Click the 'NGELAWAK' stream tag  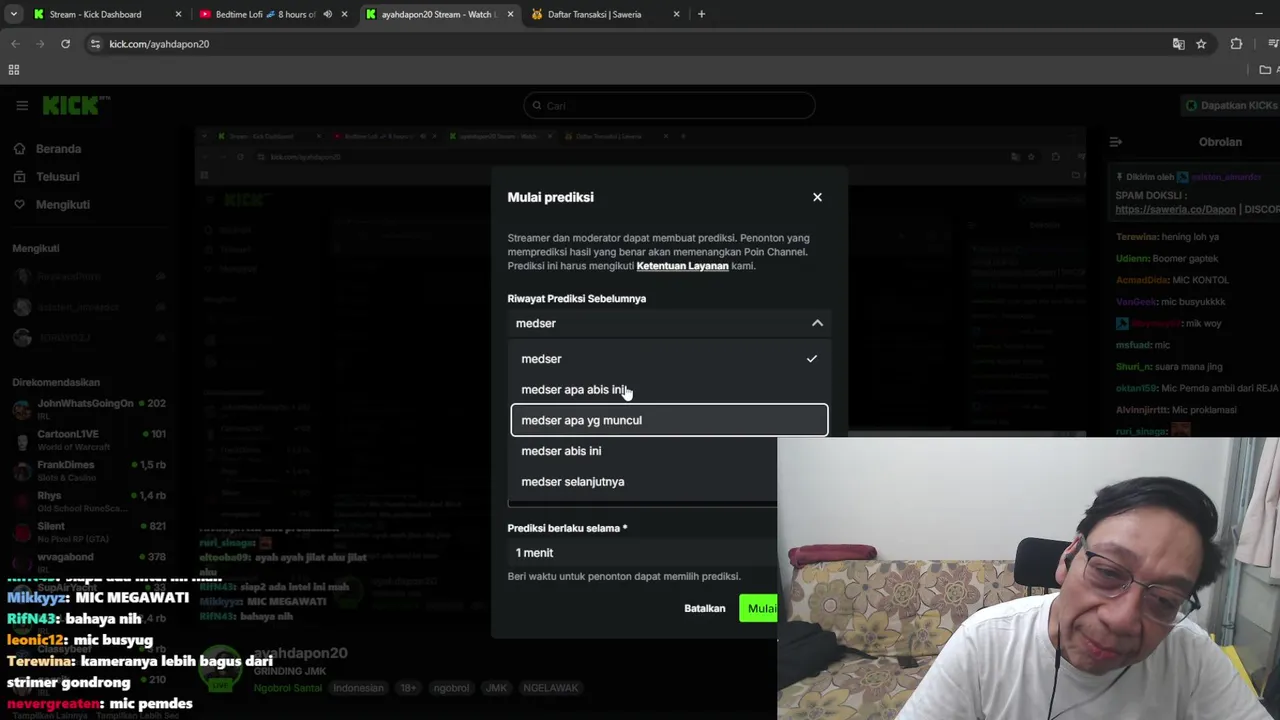[x=550, y=688]
